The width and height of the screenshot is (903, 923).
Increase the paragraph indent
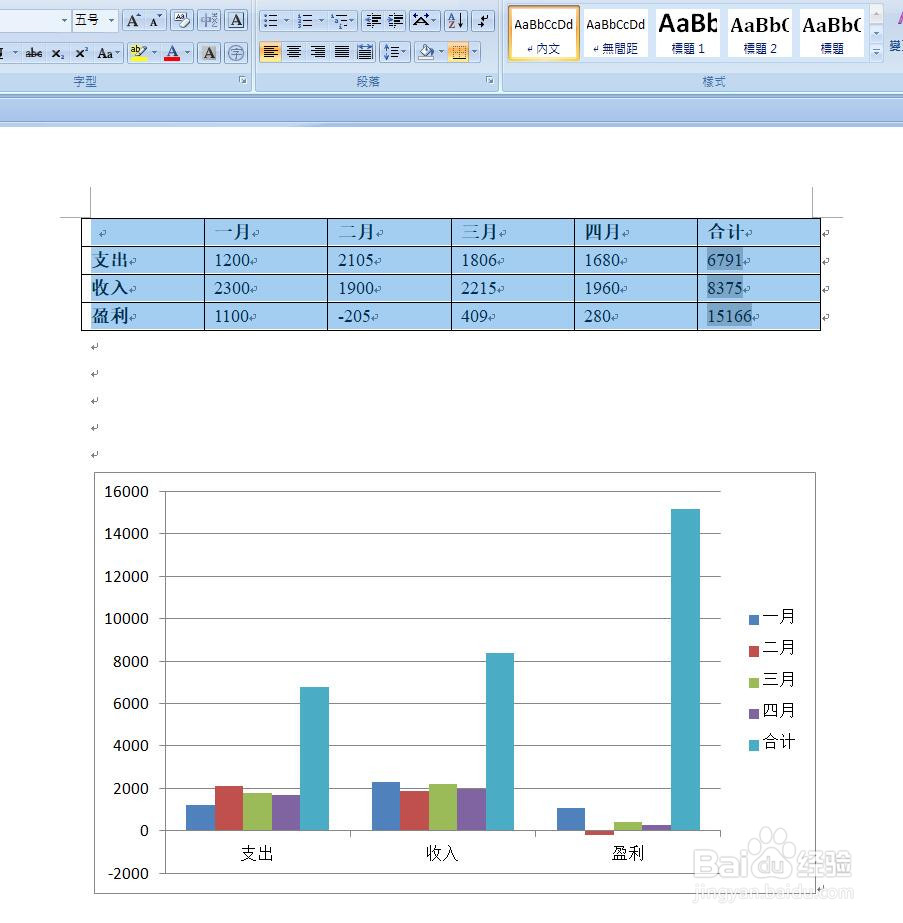pos(395,21)
